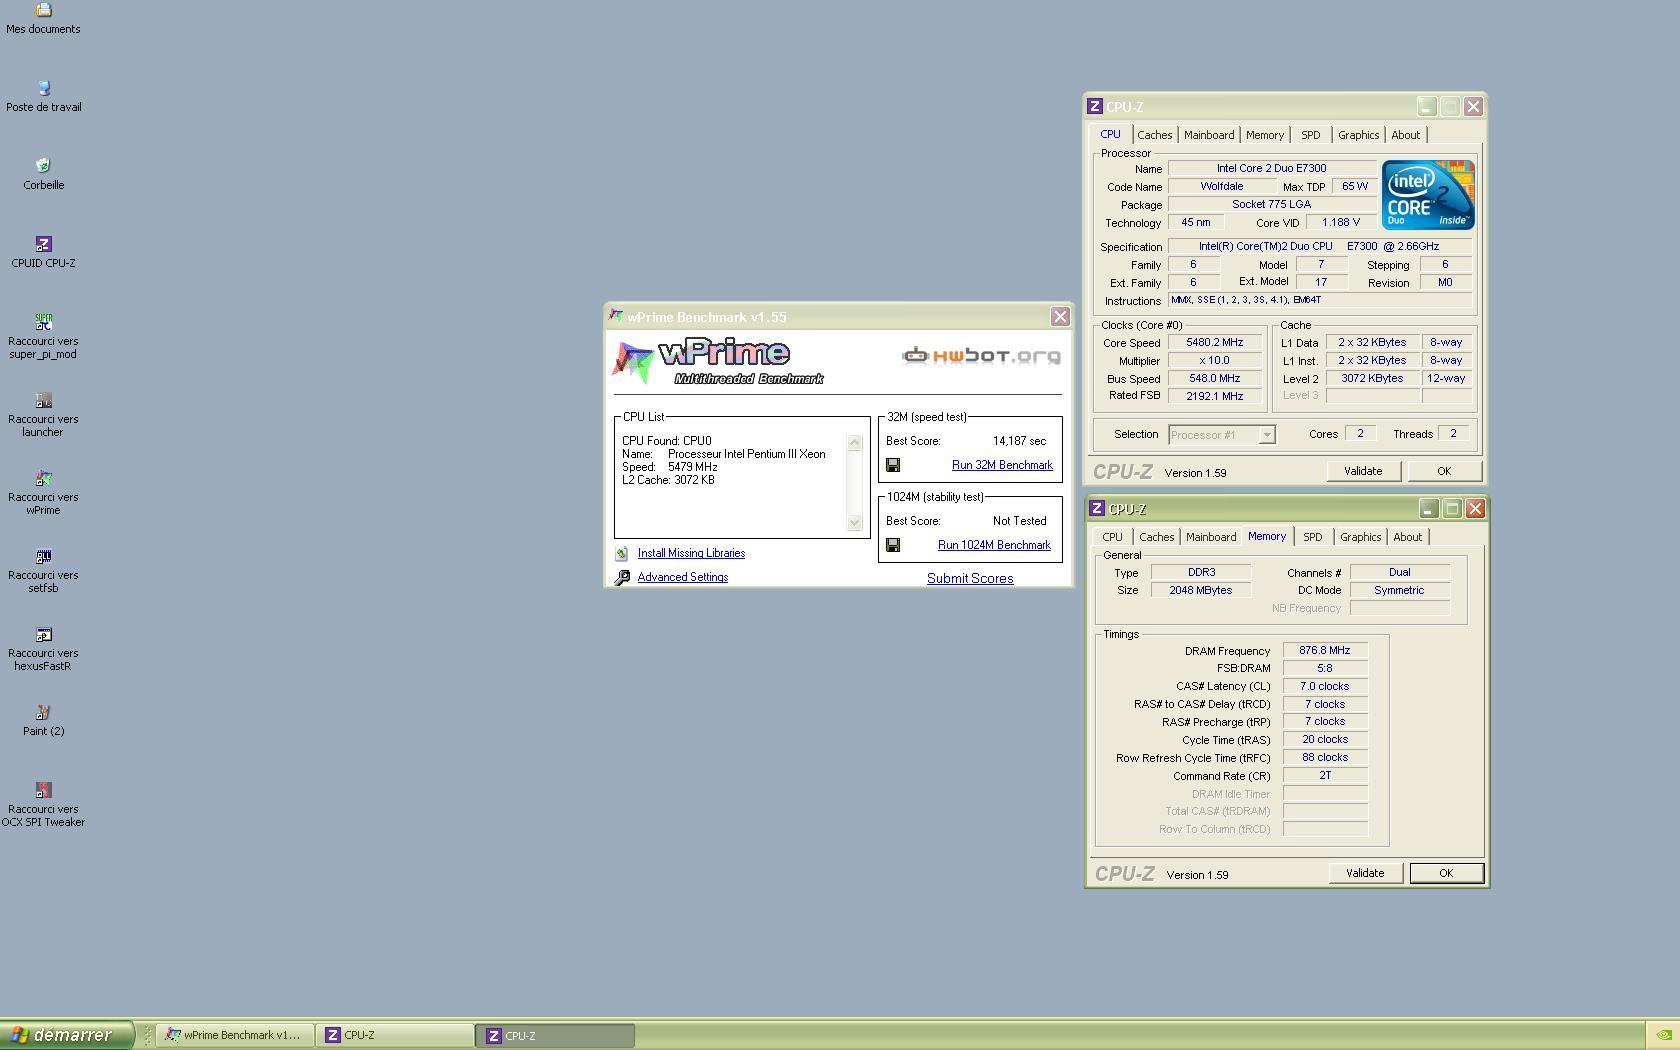Screen dimensions: 1680x1050
Task: Click save icon beside Run 32M Benchmark
Action: pyautogui.click(x=893, y=465)
